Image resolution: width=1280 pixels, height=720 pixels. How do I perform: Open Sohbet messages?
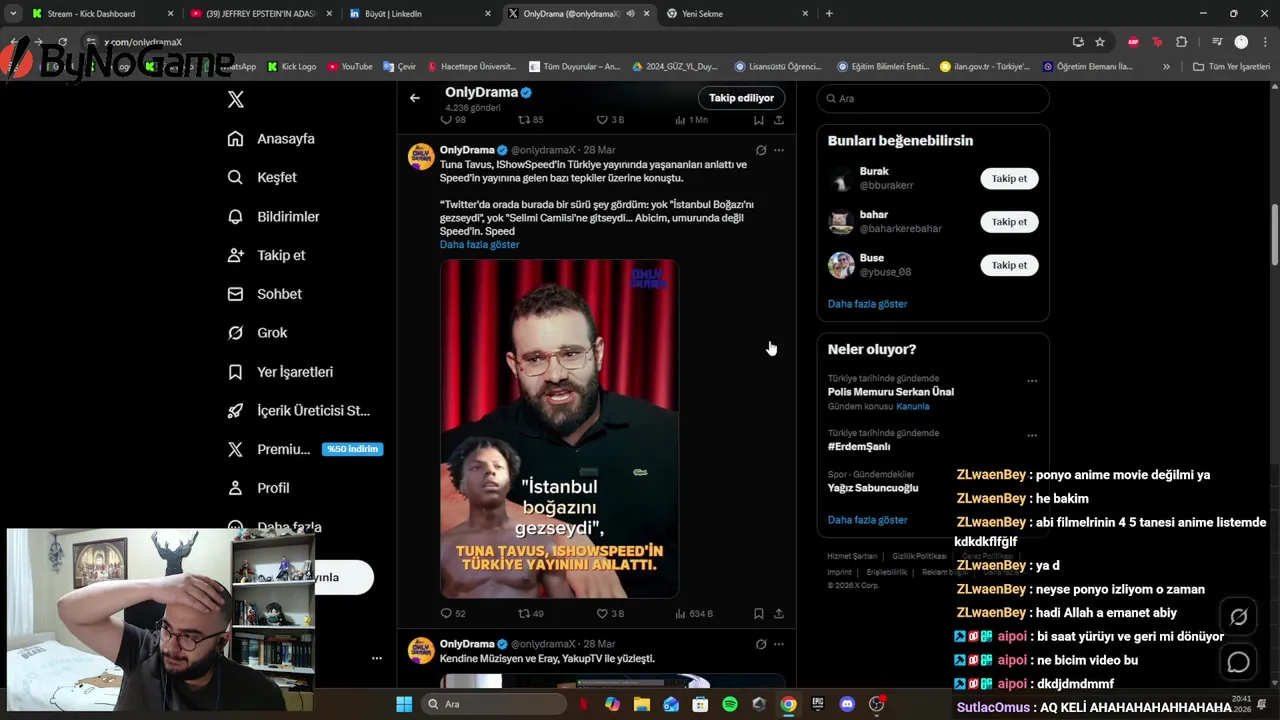point(264,294)
